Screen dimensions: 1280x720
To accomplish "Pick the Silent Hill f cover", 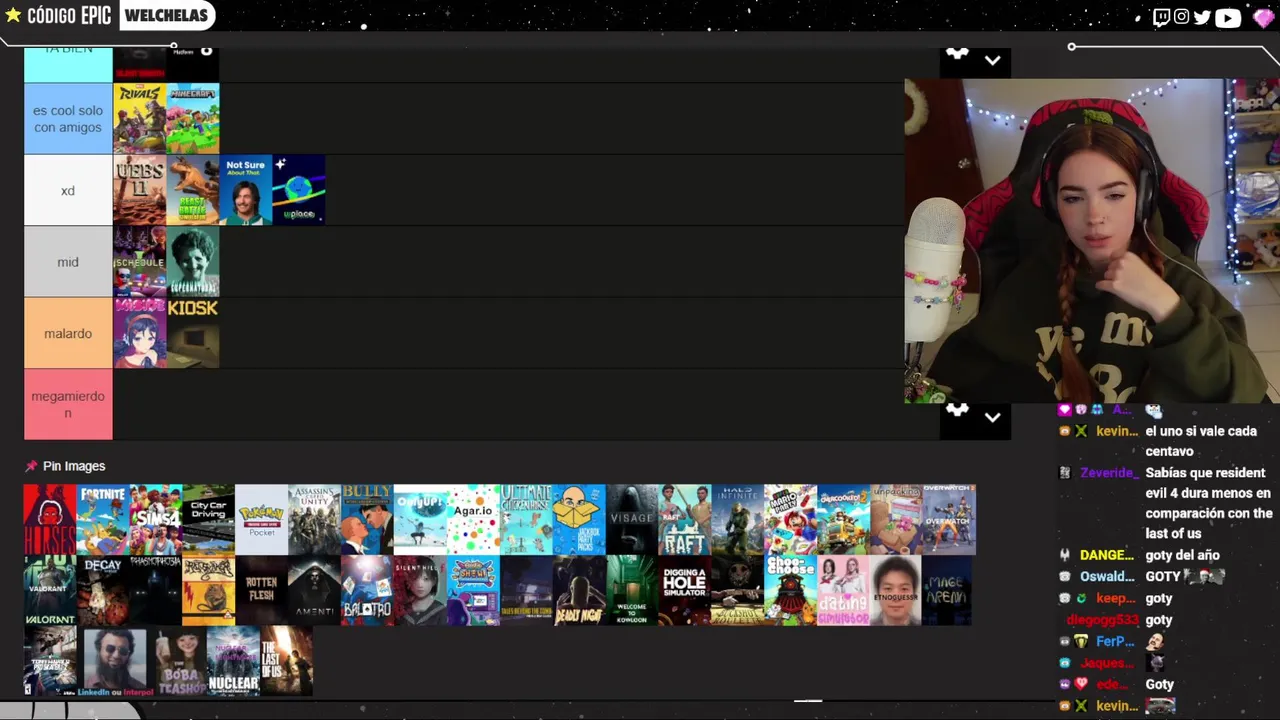I will [420, 591].
